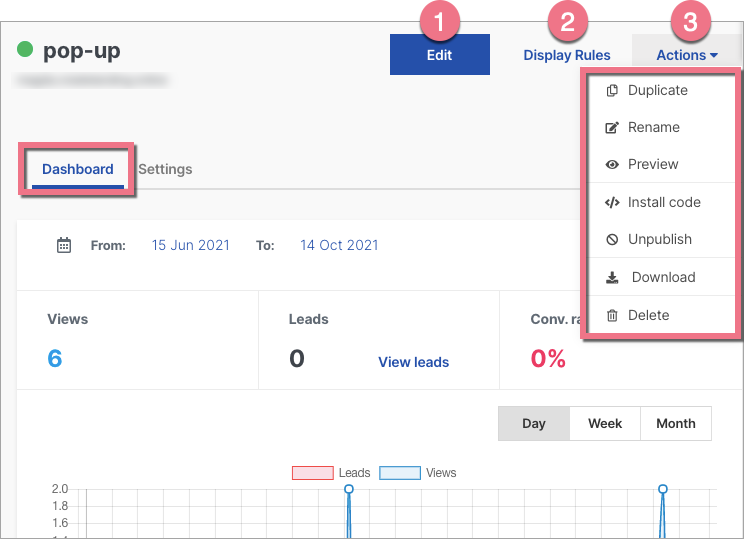Open the Dashboard tab
This screenshot has width=744, height=539.
(x=78, y=169)
